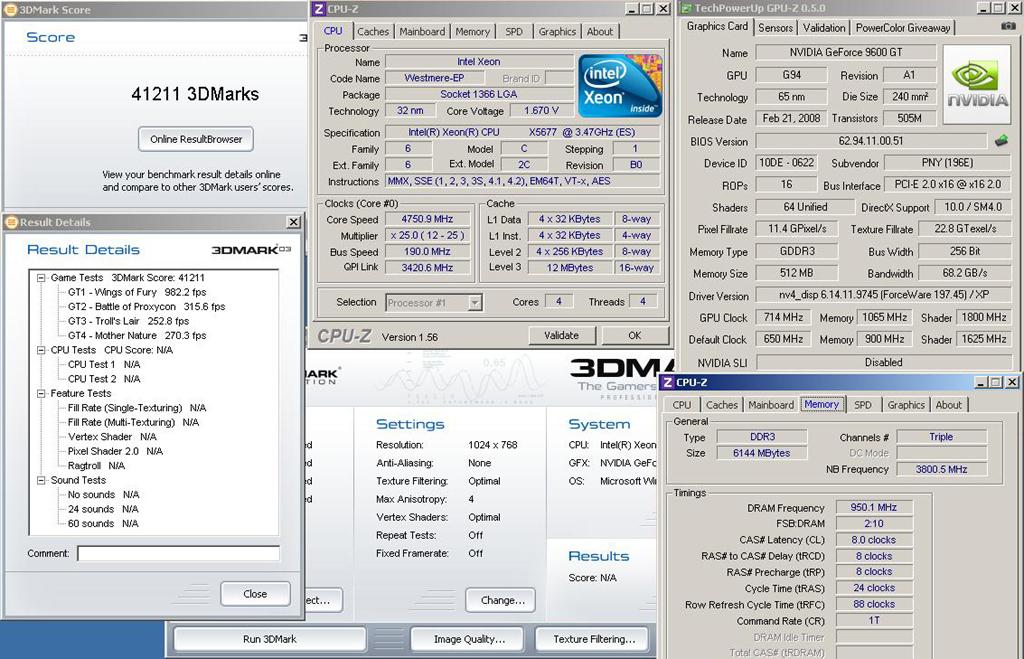The width and height of the screenshot is (1024, 659).
Task: Open CPU tab in lower CPU-Z window
Action: coord(682,405)
